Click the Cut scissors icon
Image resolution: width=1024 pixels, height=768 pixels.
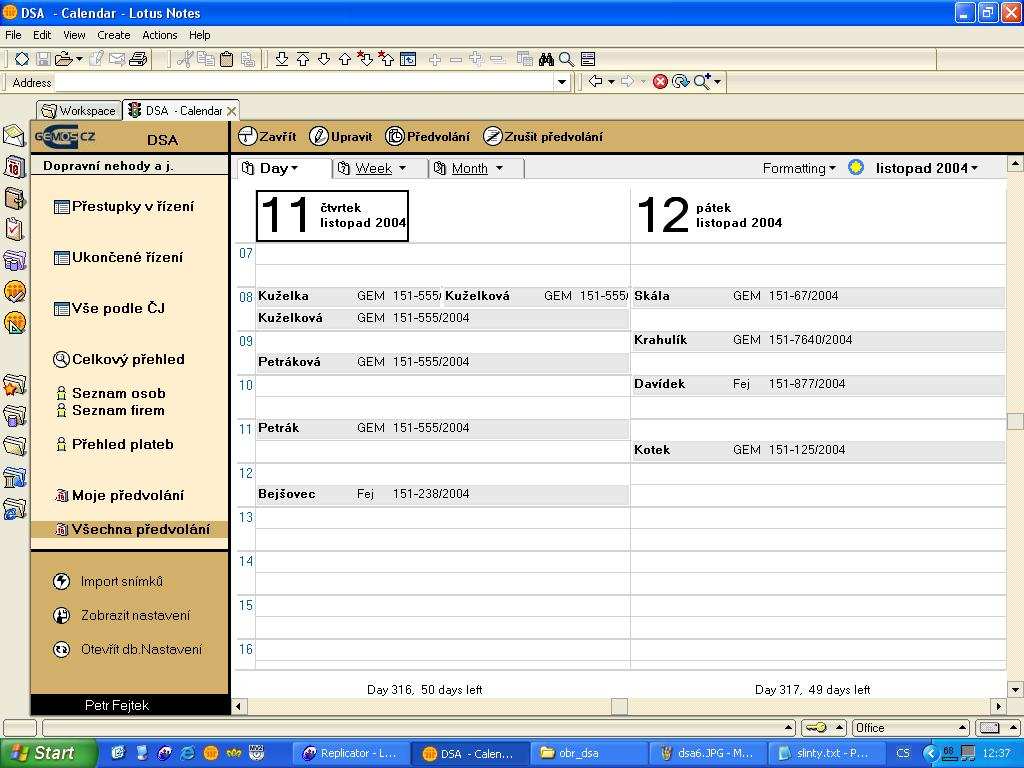[x=185, y=59]
